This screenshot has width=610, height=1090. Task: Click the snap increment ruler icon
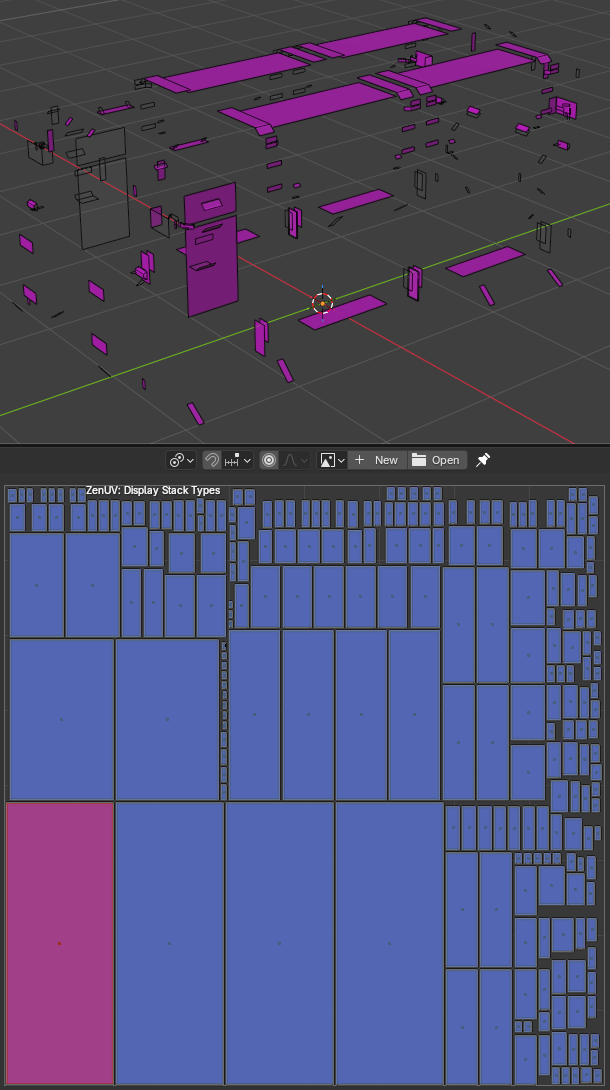231,460
